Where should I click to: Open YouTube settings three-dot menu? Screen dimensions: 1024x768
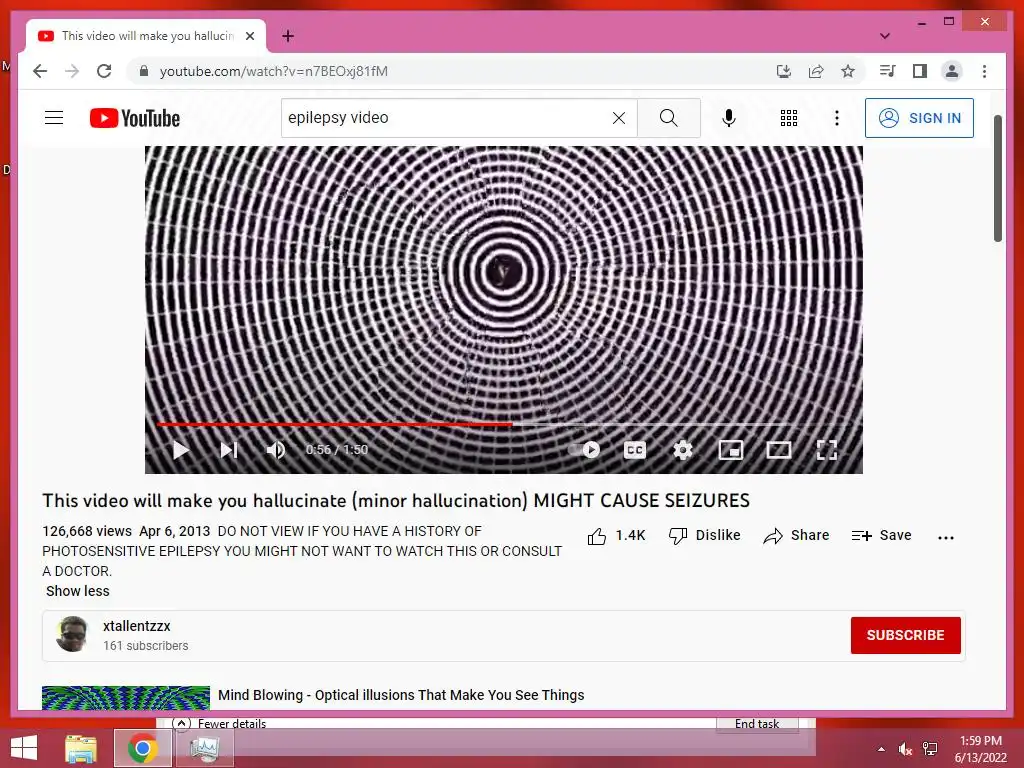point(837,118)
